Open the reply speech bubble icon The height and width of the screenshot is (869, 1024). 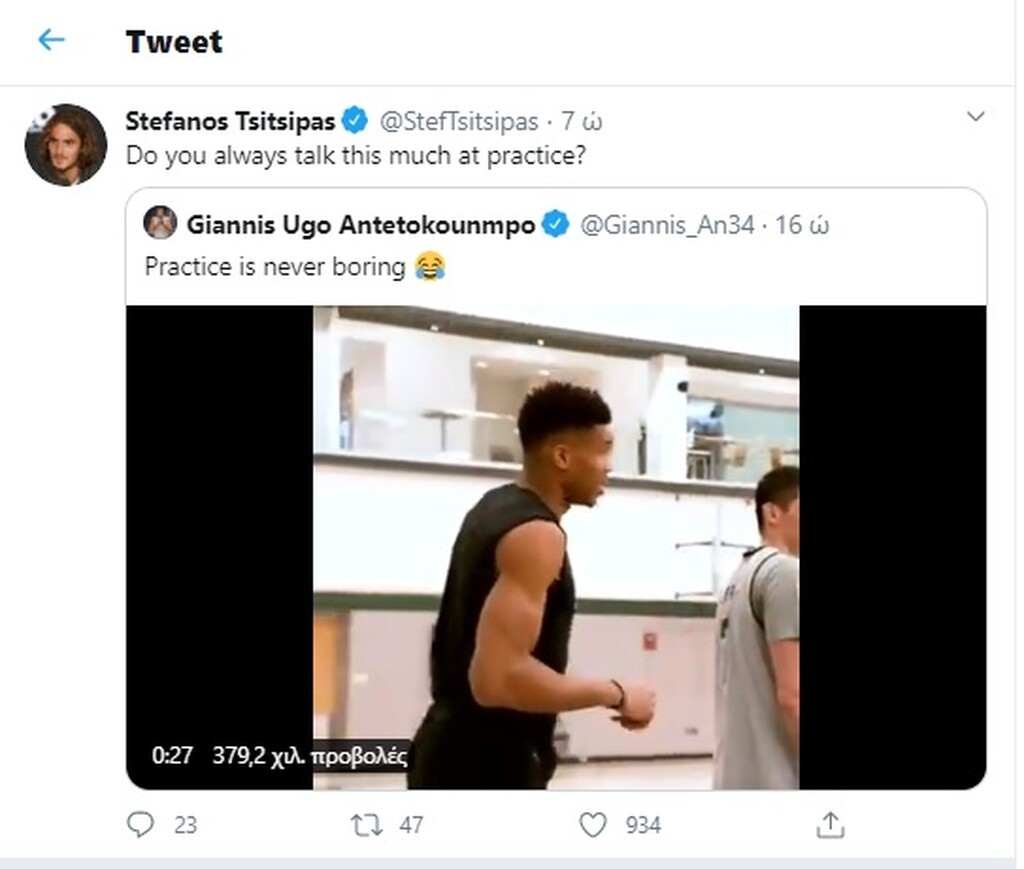tap(142, 824)
